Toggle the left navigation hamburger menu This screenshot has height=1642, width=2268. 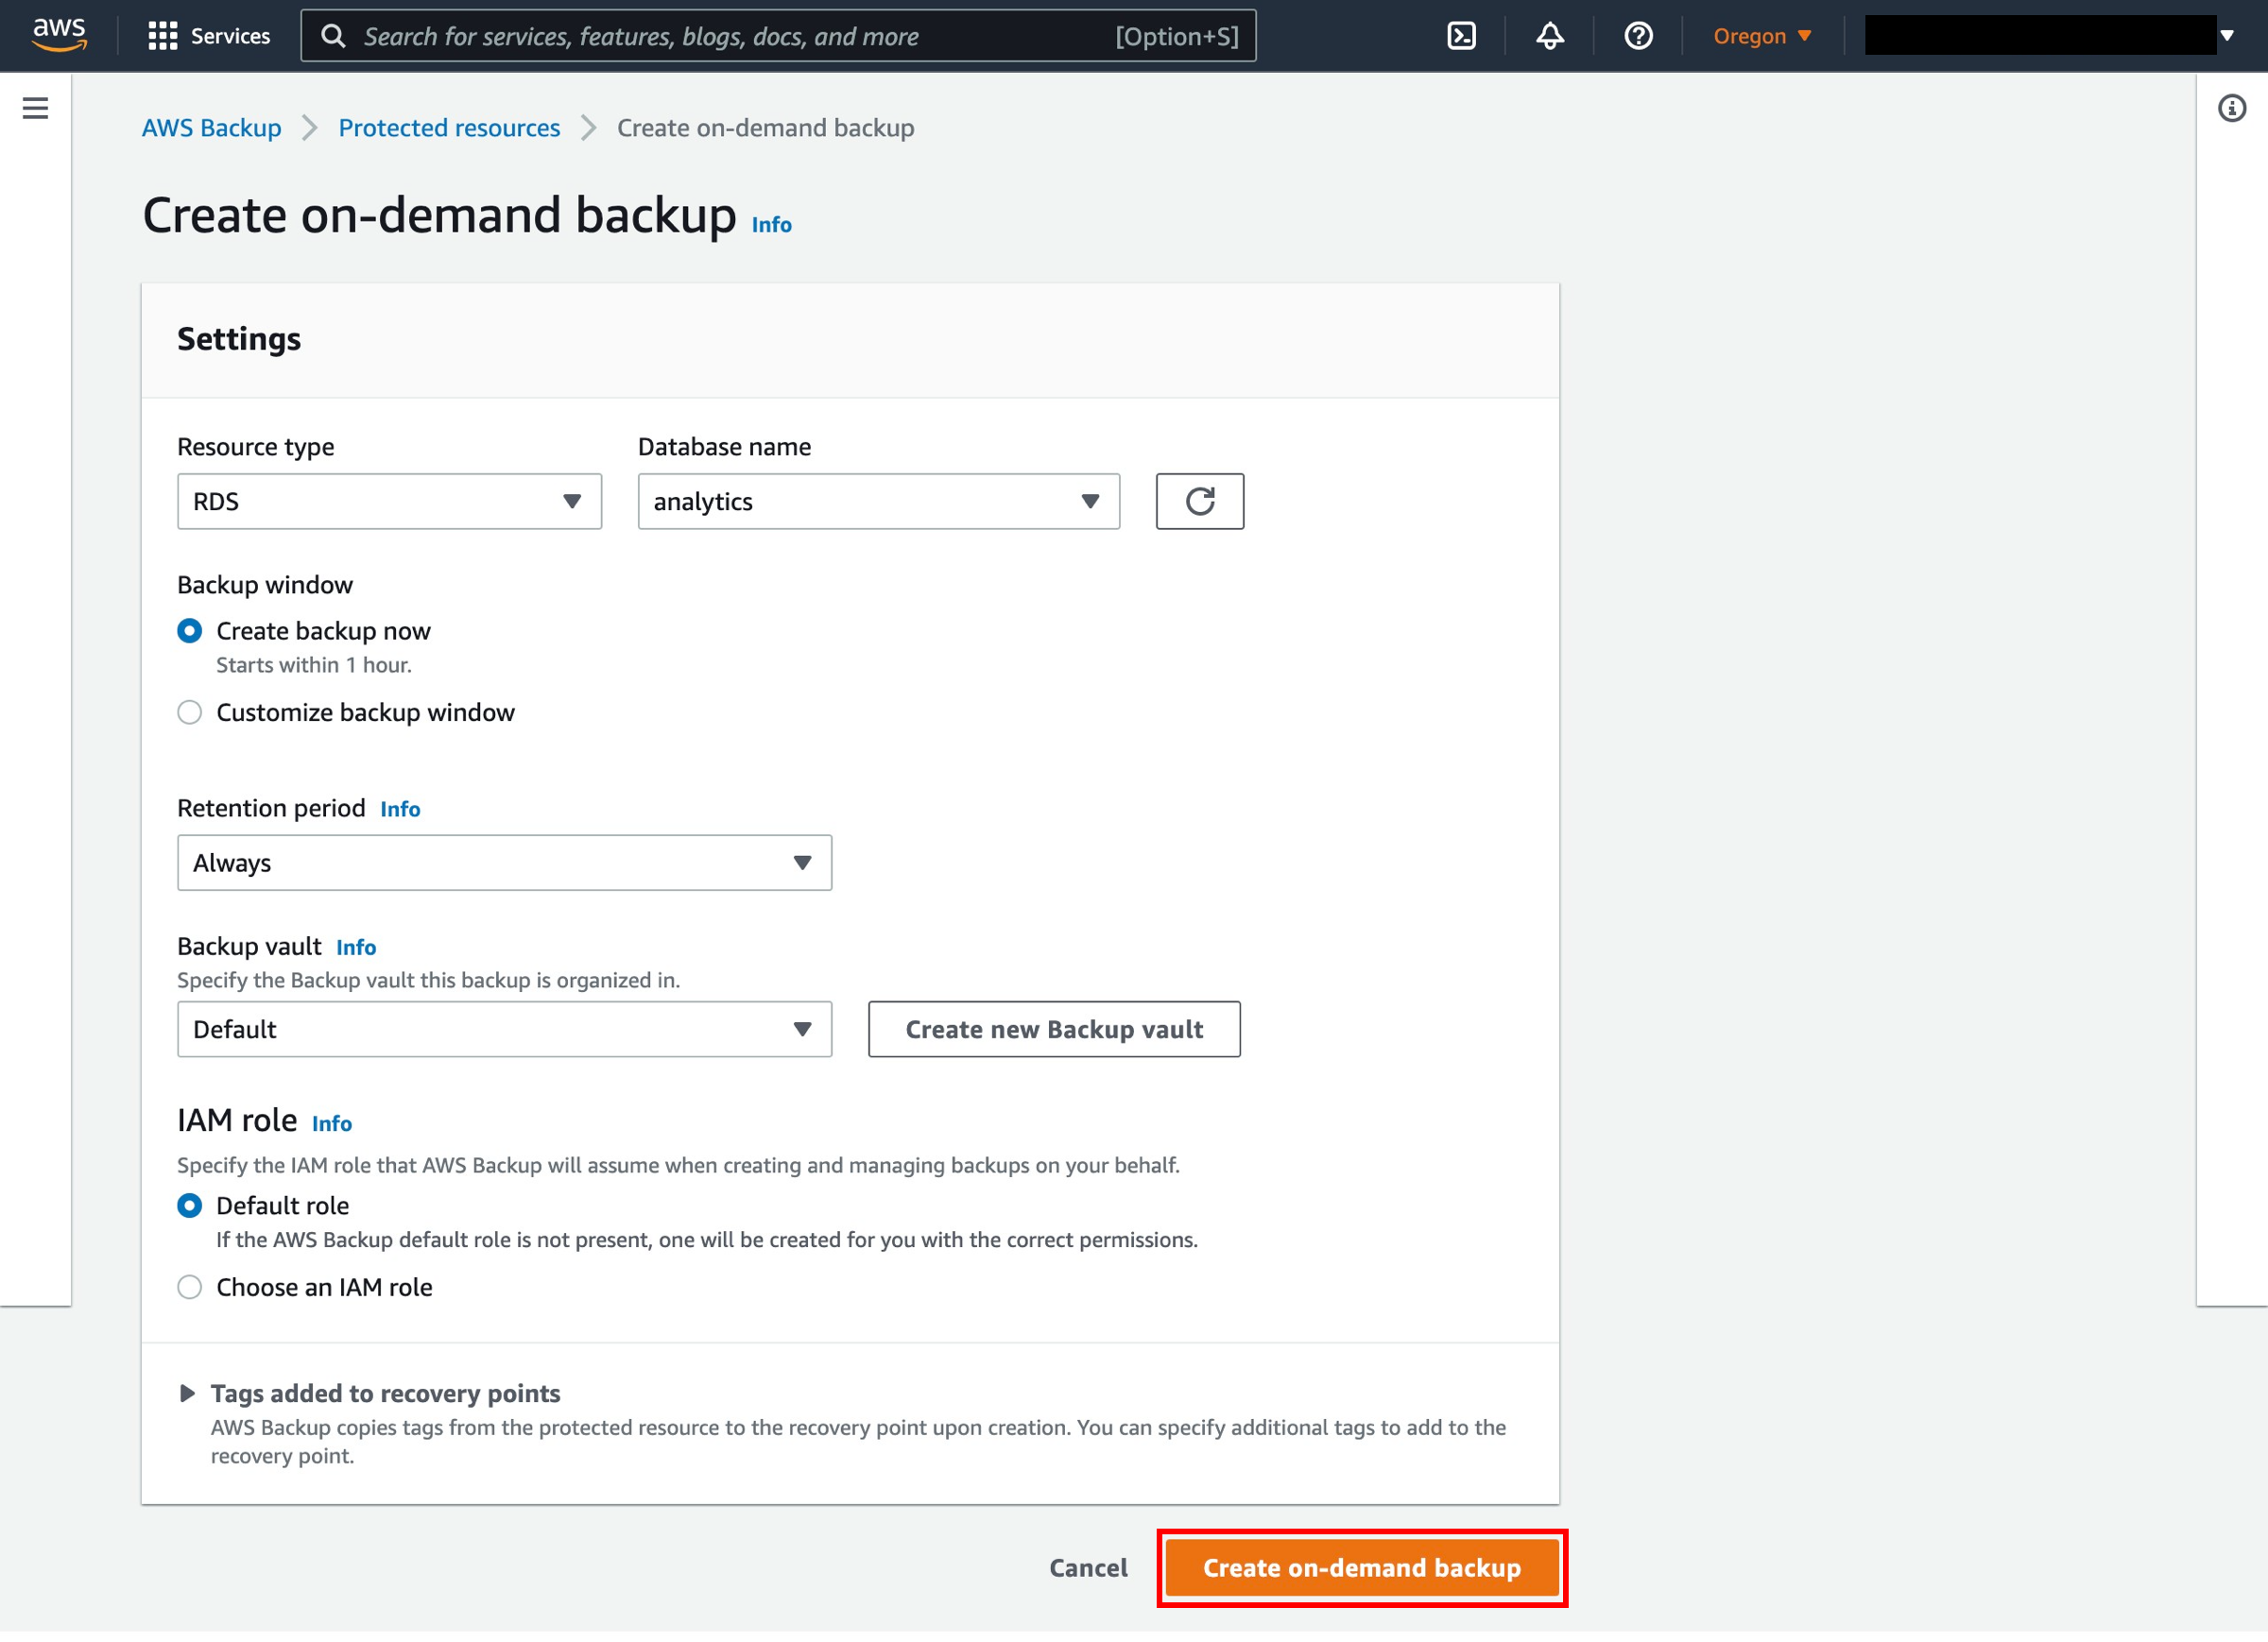point(35,108)
